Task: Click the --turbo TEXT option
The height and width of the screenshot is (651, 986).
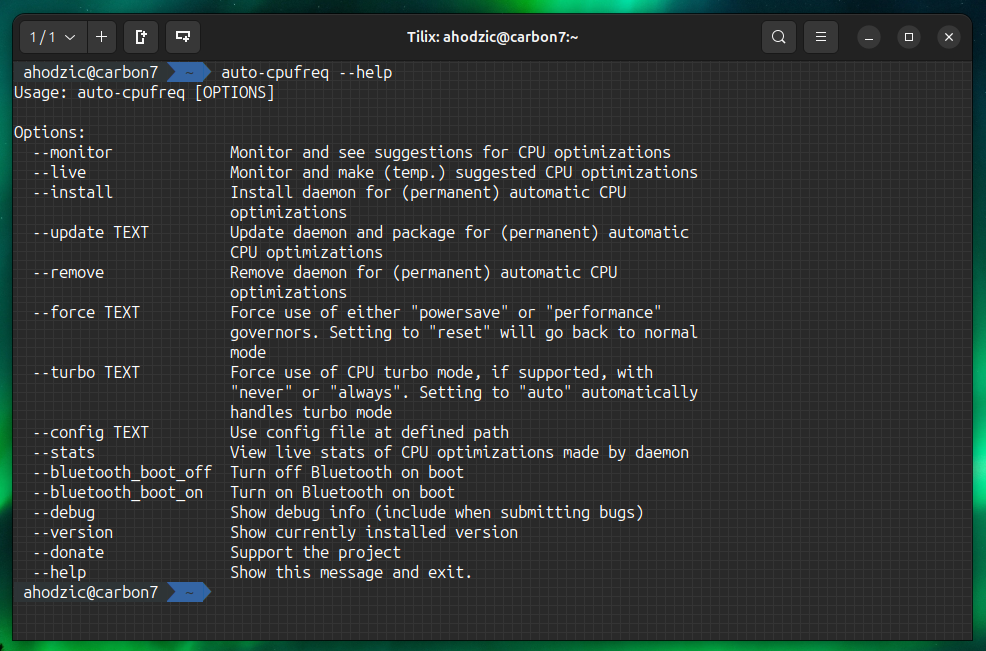Action: (x=87, y=372)
